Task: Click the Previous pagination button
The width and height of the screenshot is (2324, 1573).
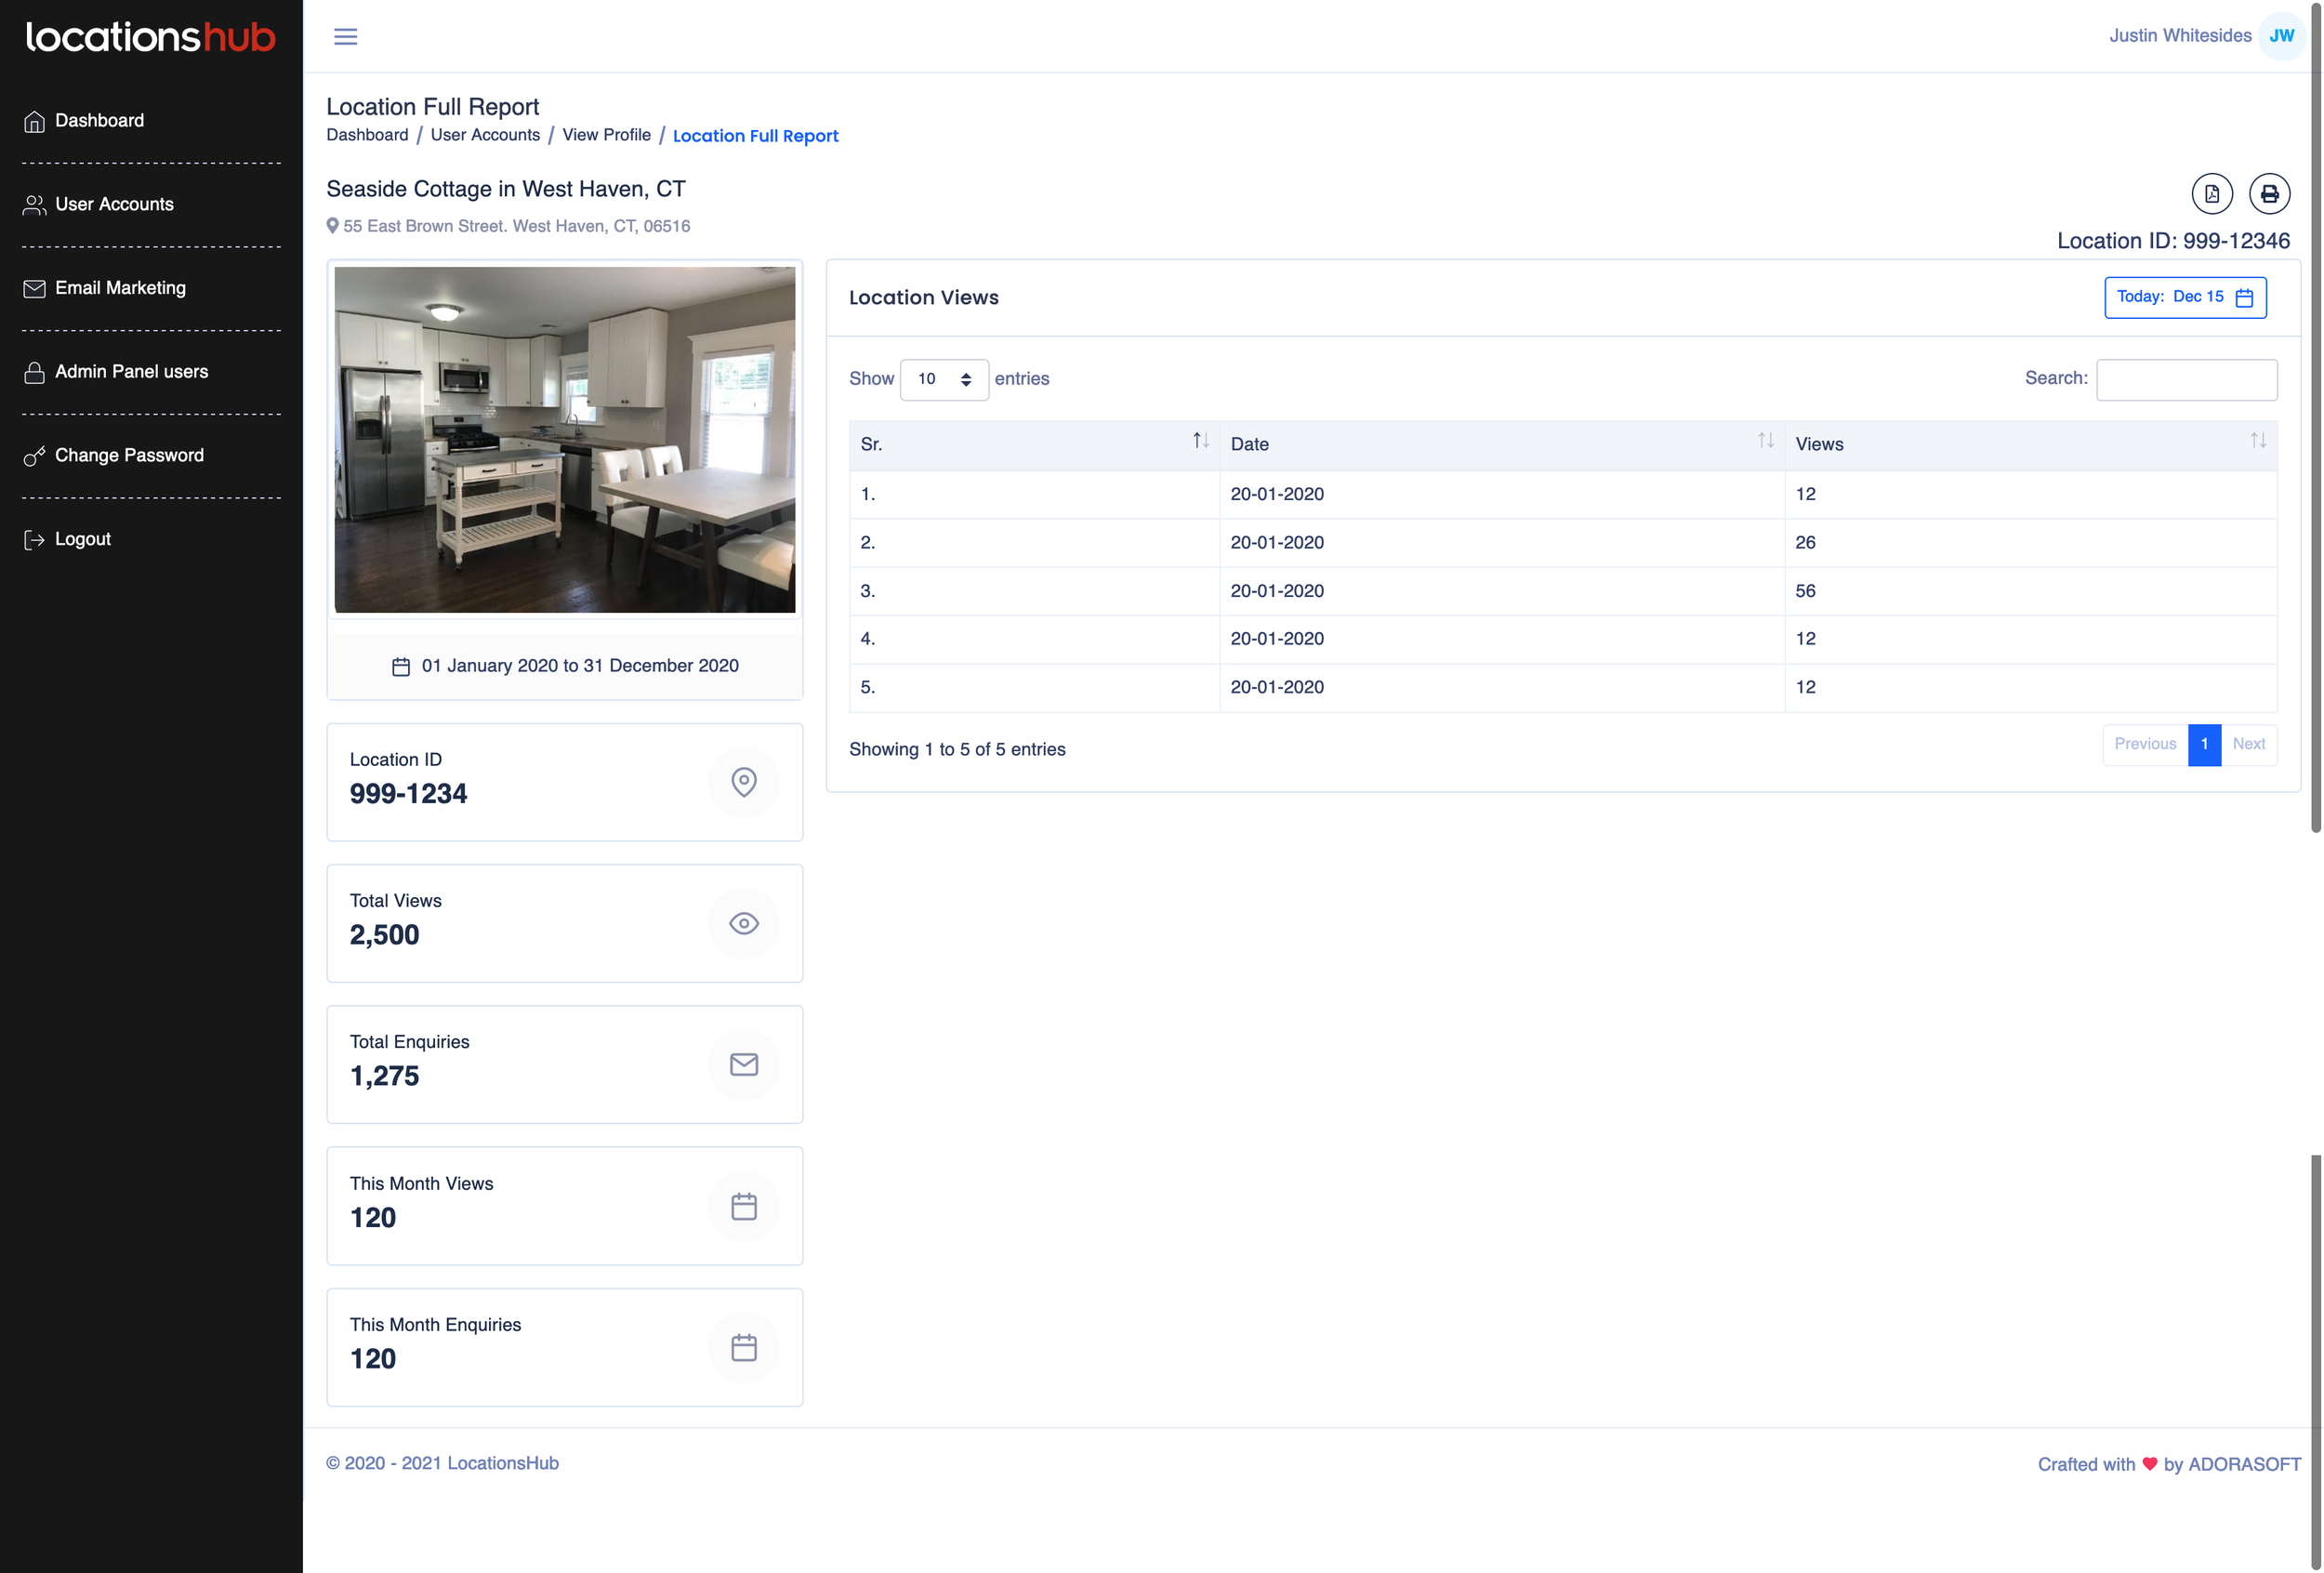Action: [2144, 744]
